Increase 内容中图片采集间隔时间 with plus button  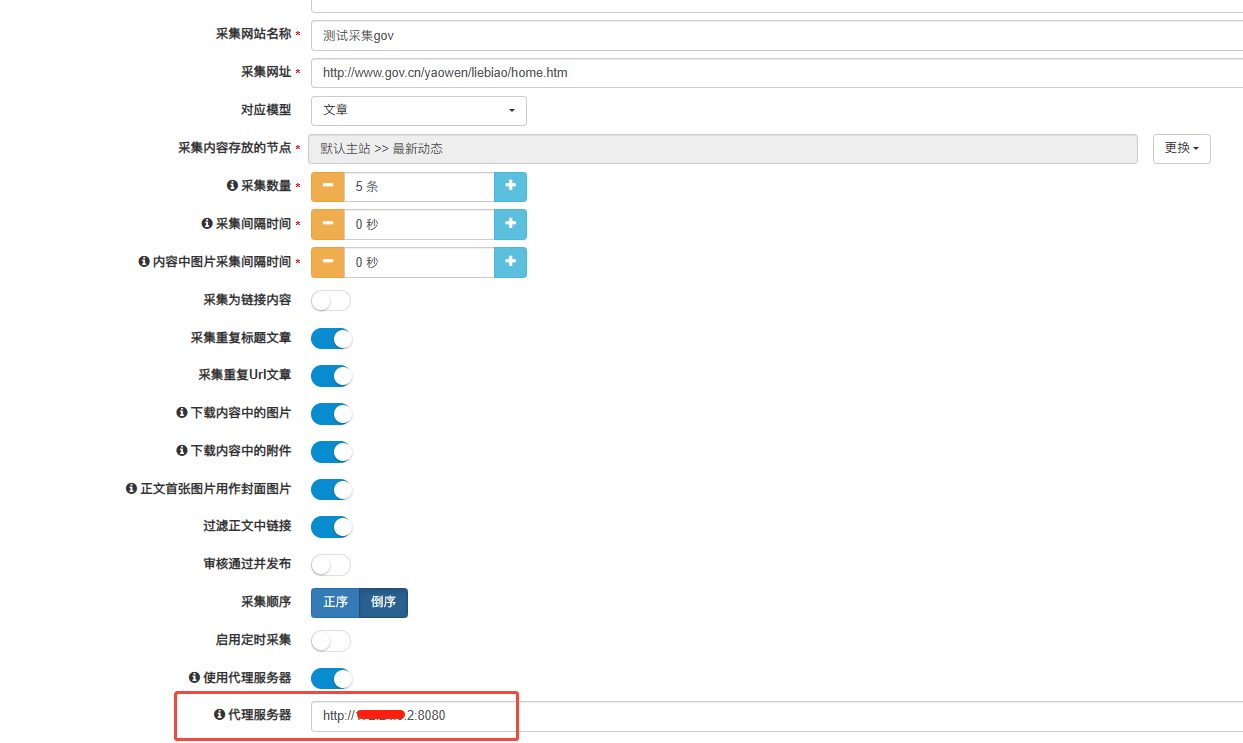coord(510,262)
